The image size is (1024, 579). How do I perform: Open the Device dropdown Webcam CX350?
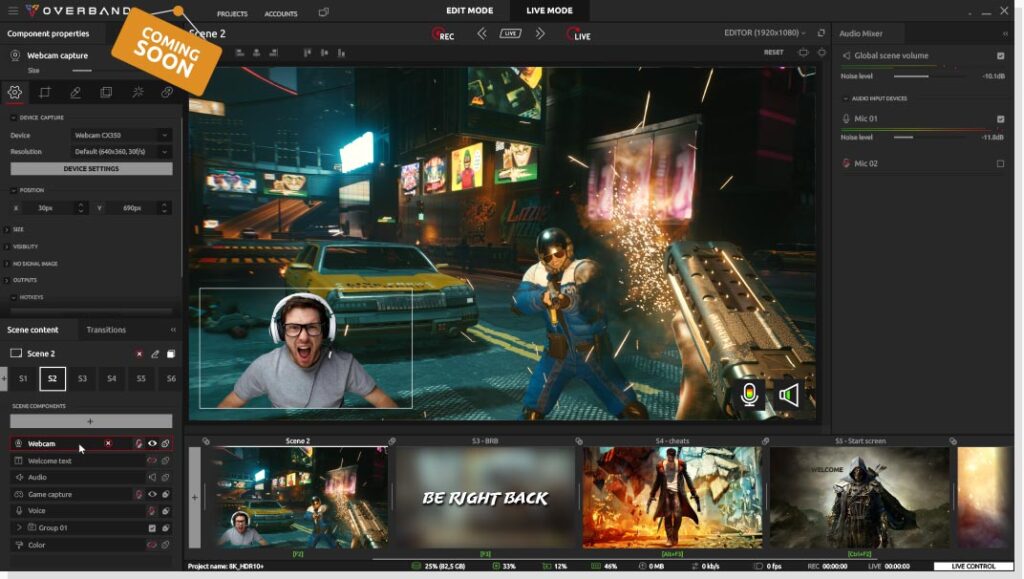click(x=121, y=135)
